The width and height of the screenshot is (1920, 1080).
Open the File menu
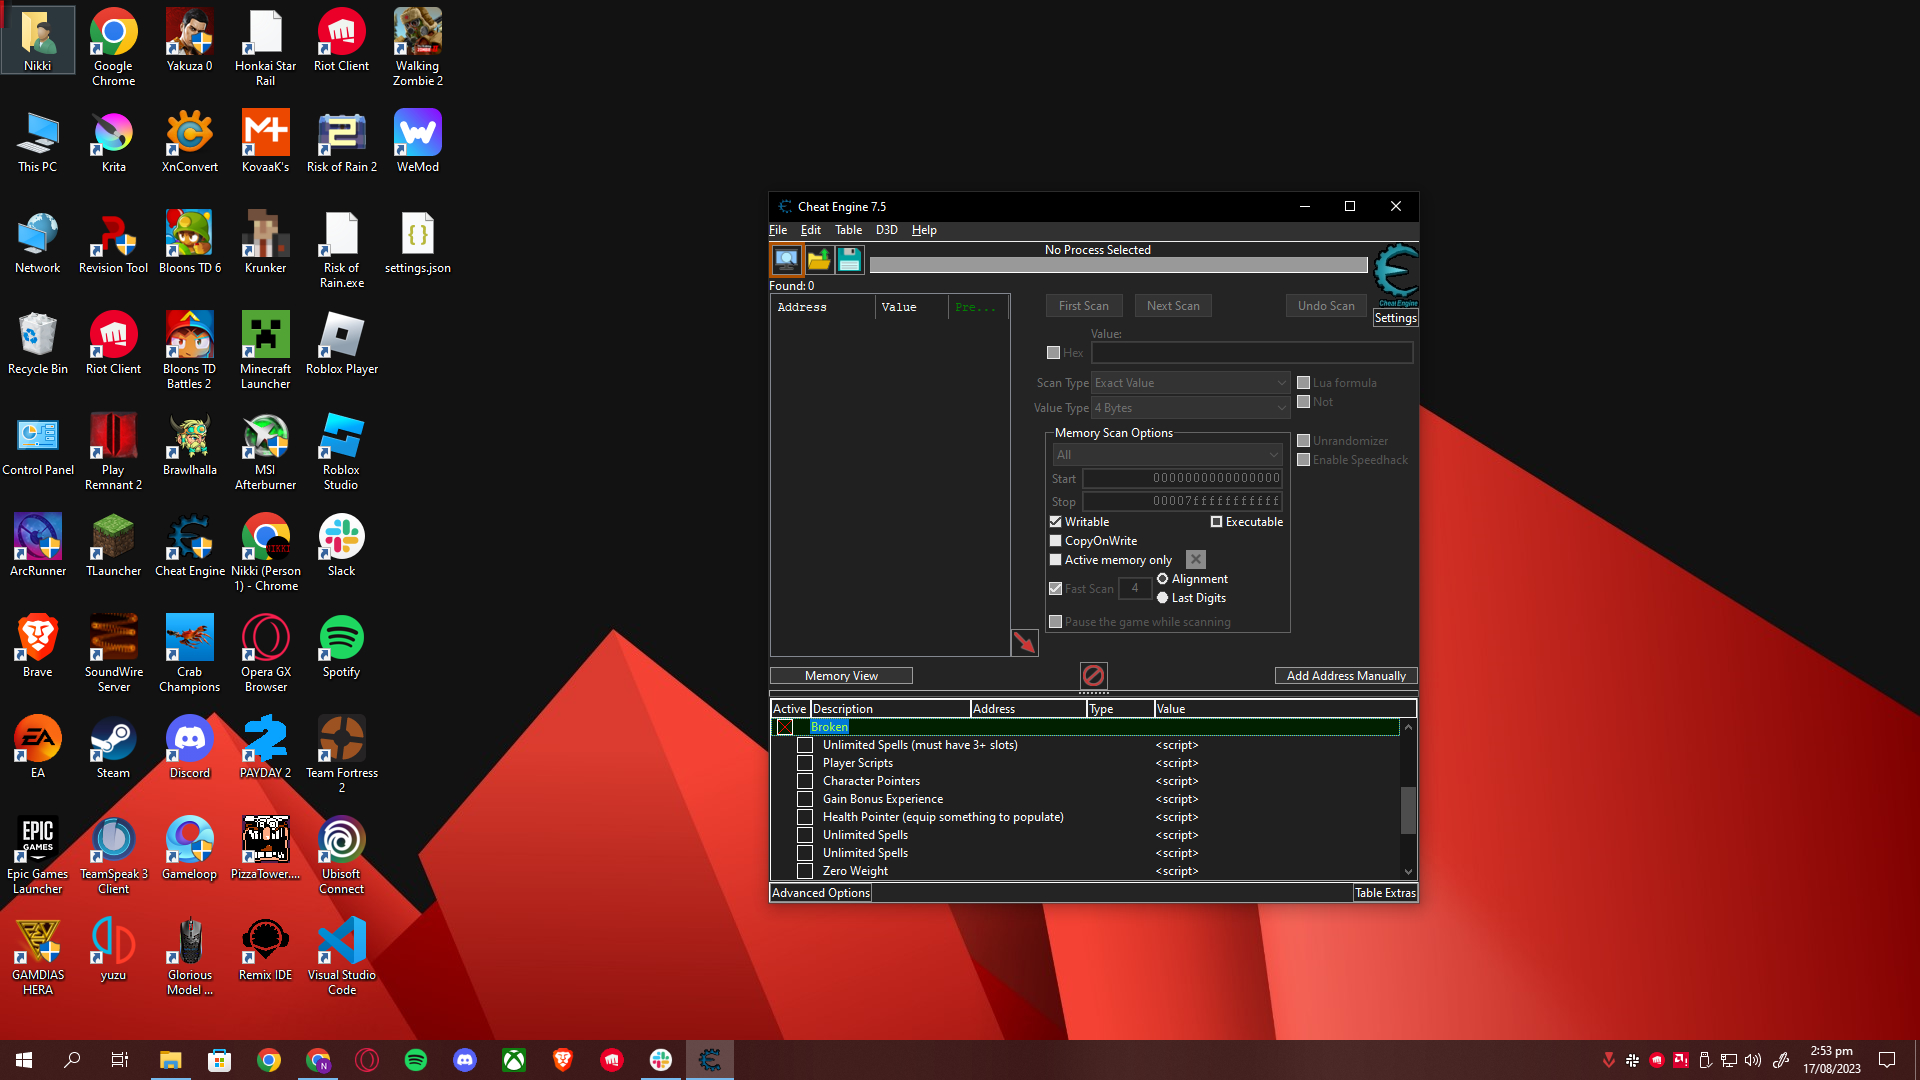point(778,230)
